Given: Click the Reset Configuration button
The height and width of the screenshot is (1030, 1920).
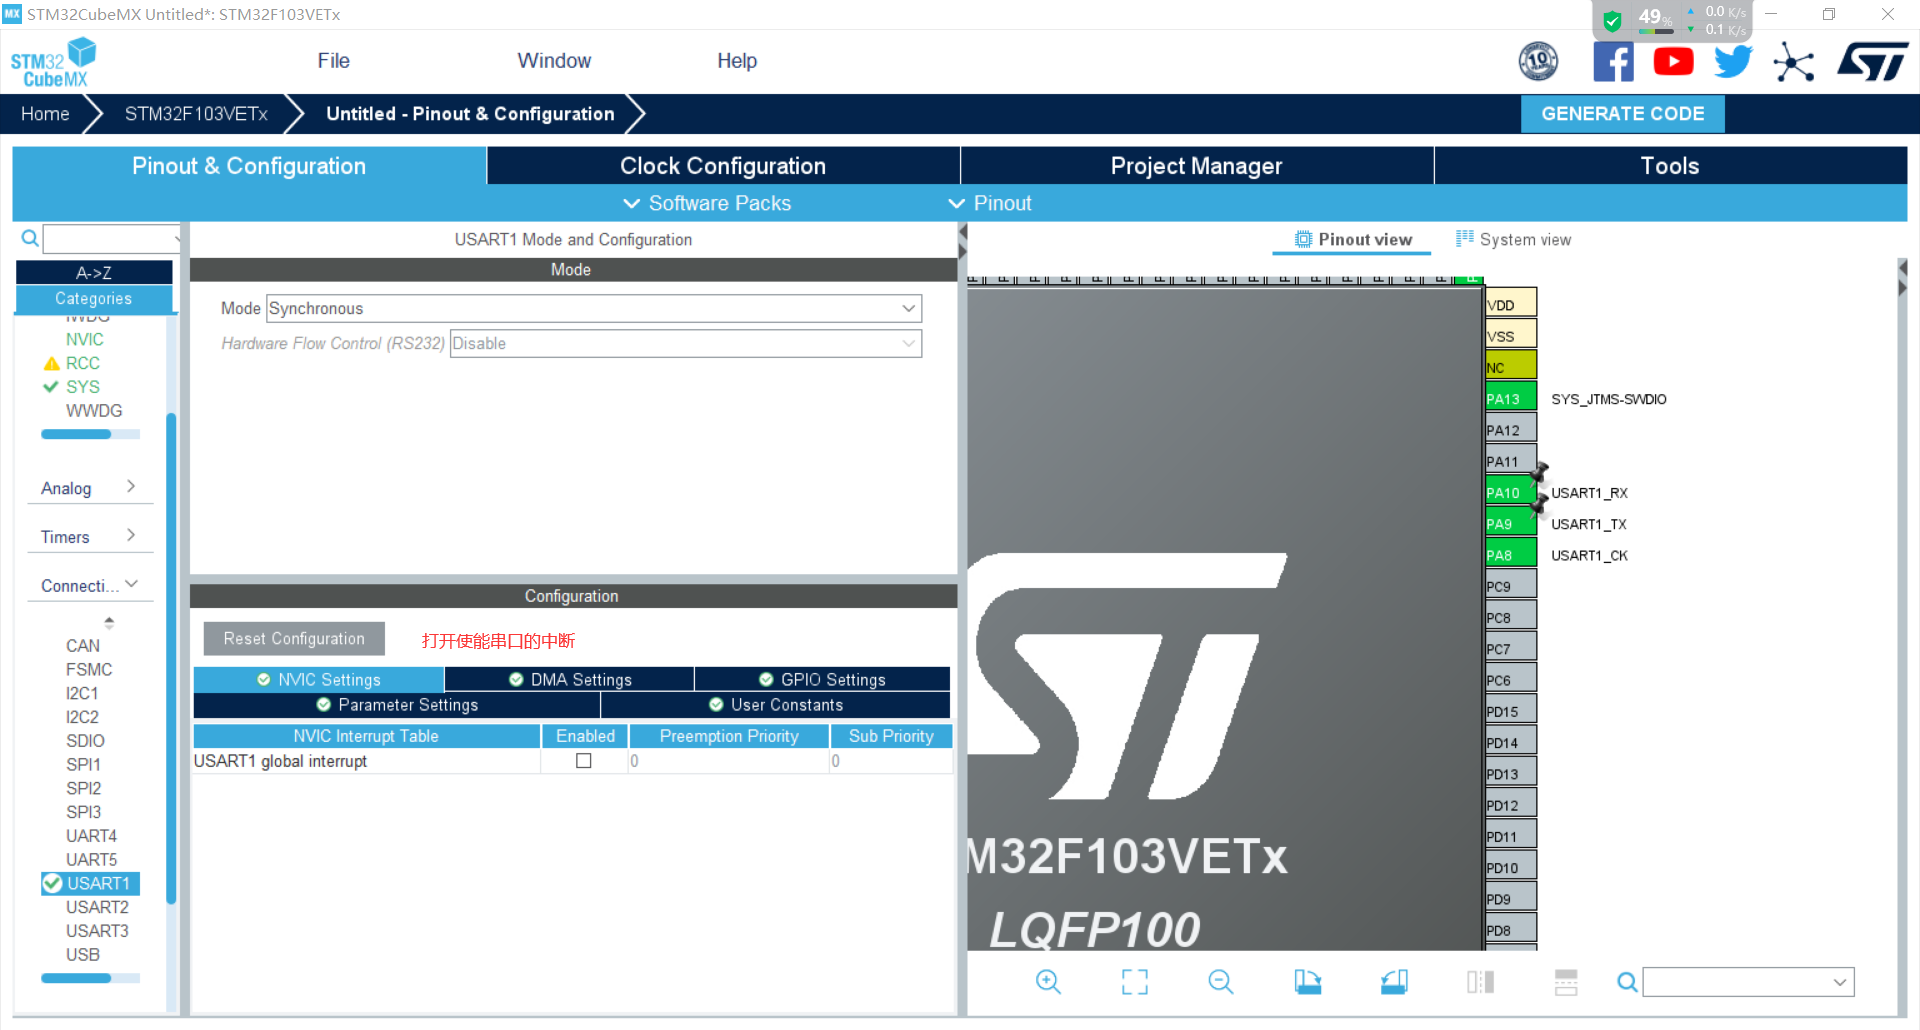Looking at the screenshot, I should point(294,639).
